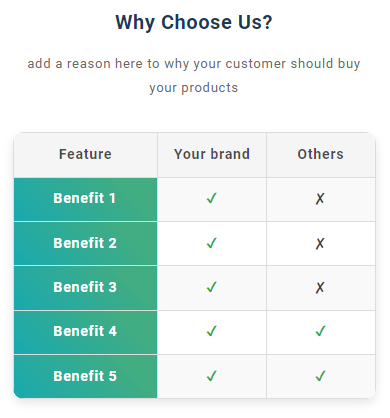Click the Others cross mark for Benefit 3

[x=320, y=287]
